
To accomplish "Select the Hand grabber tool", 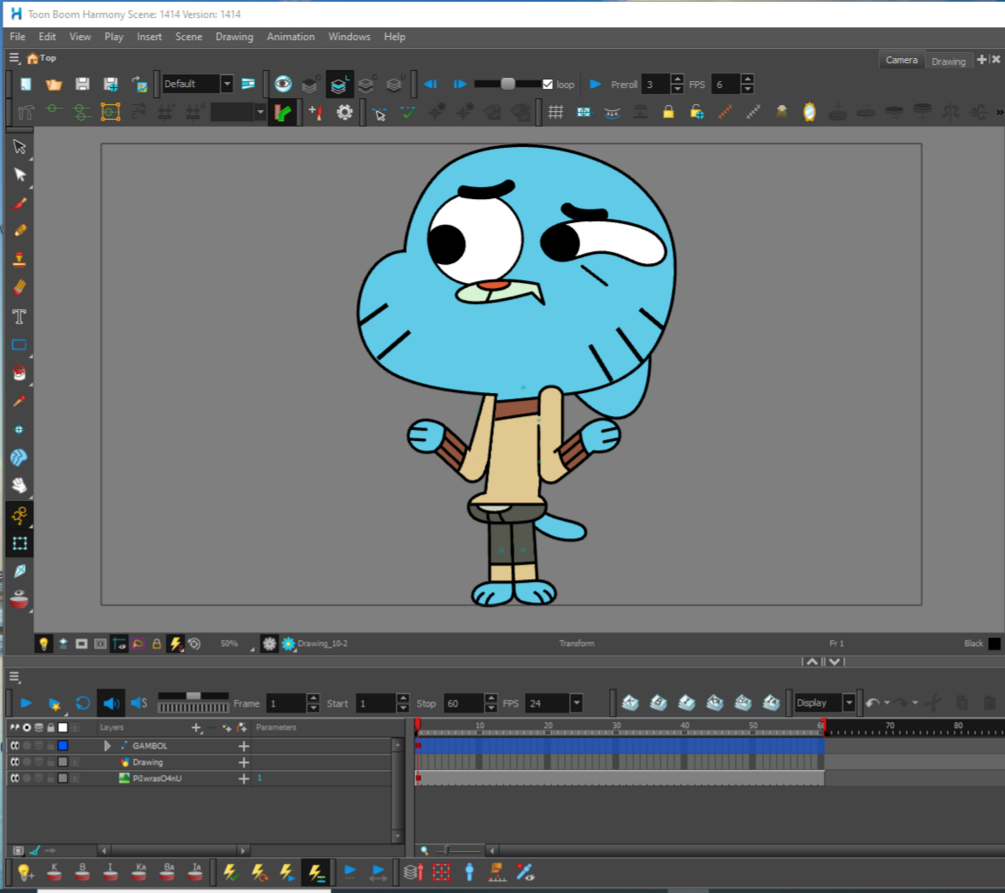I will point(19,485).
